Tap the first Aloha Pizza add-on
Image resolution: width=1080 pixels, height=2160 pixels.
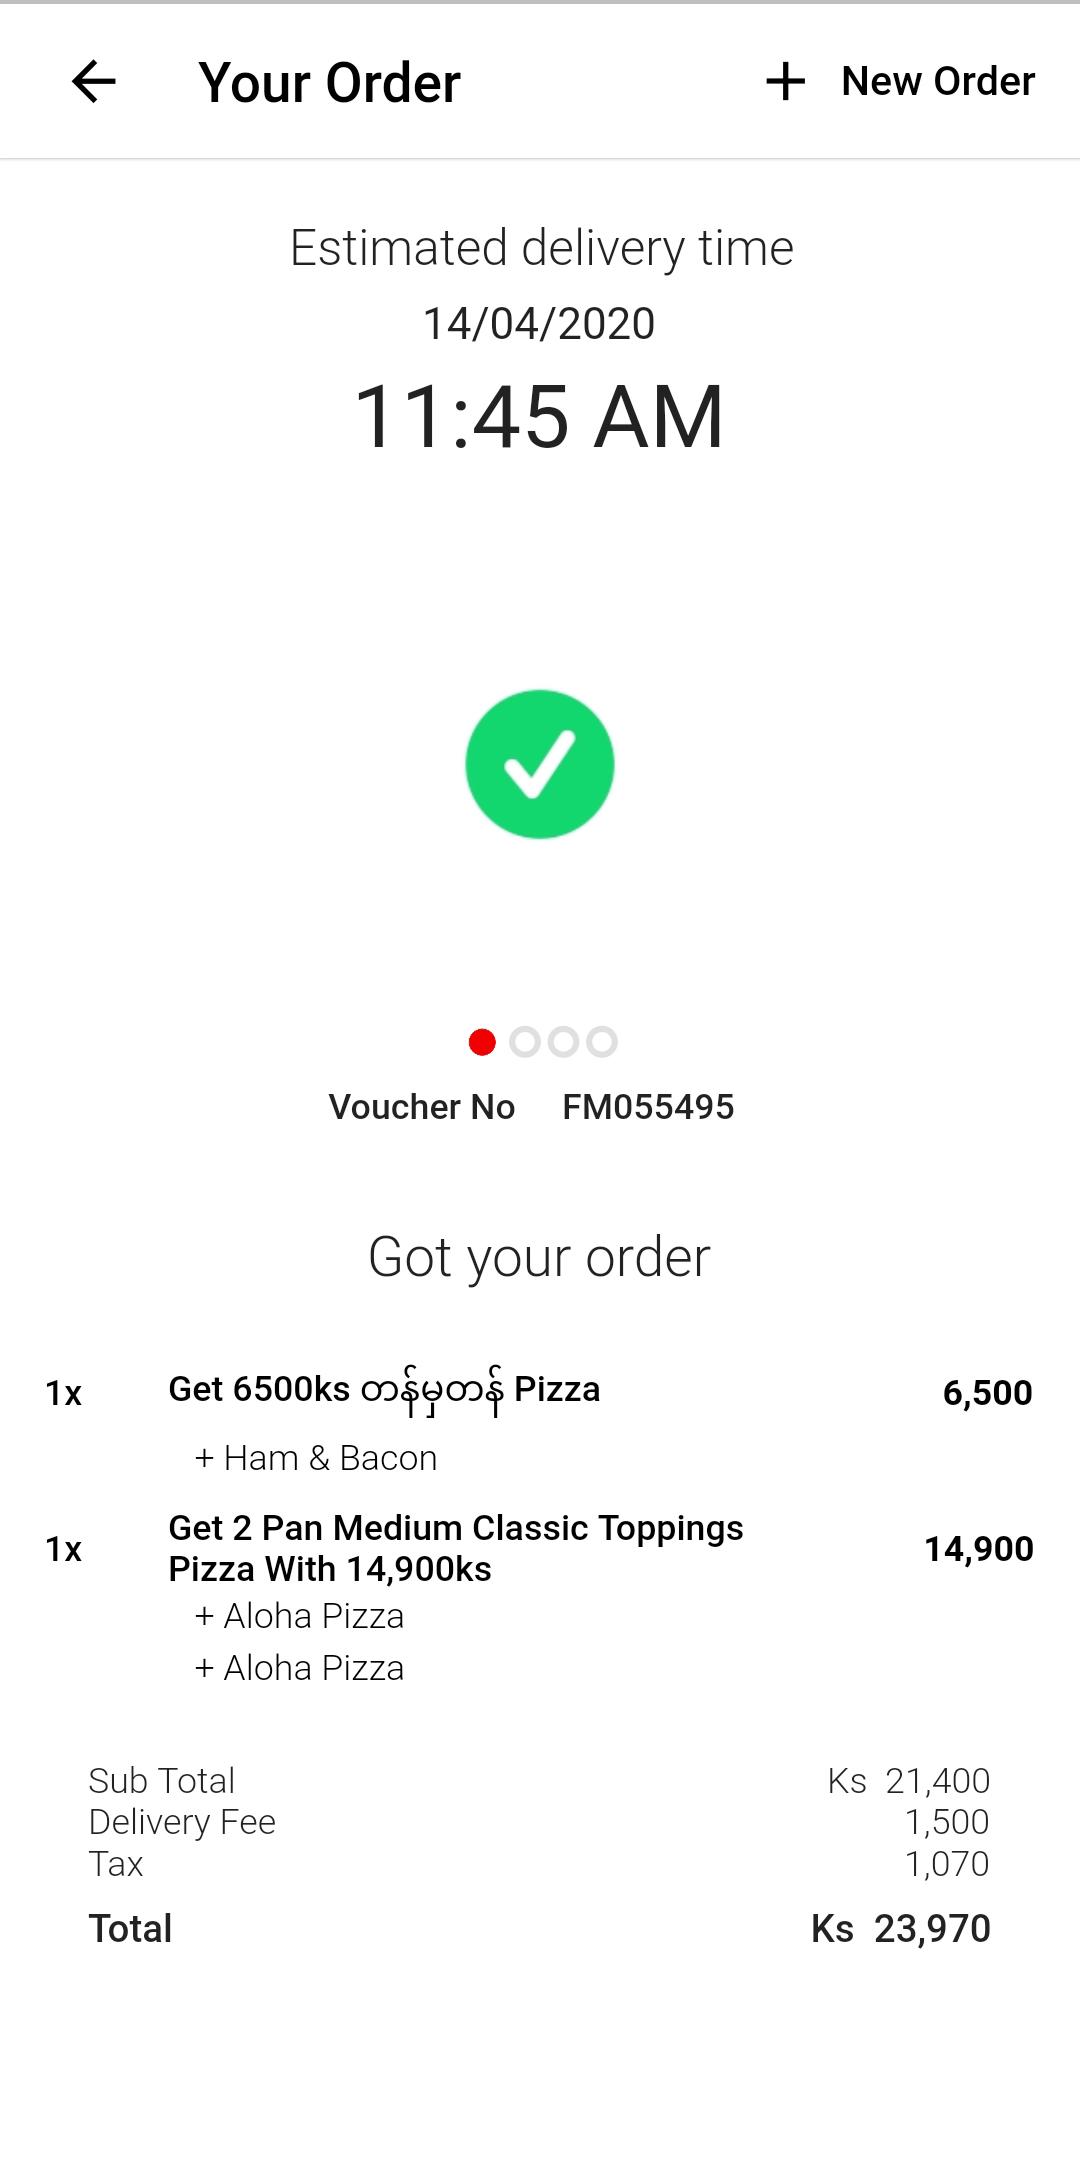click(x=300, y=1616)
